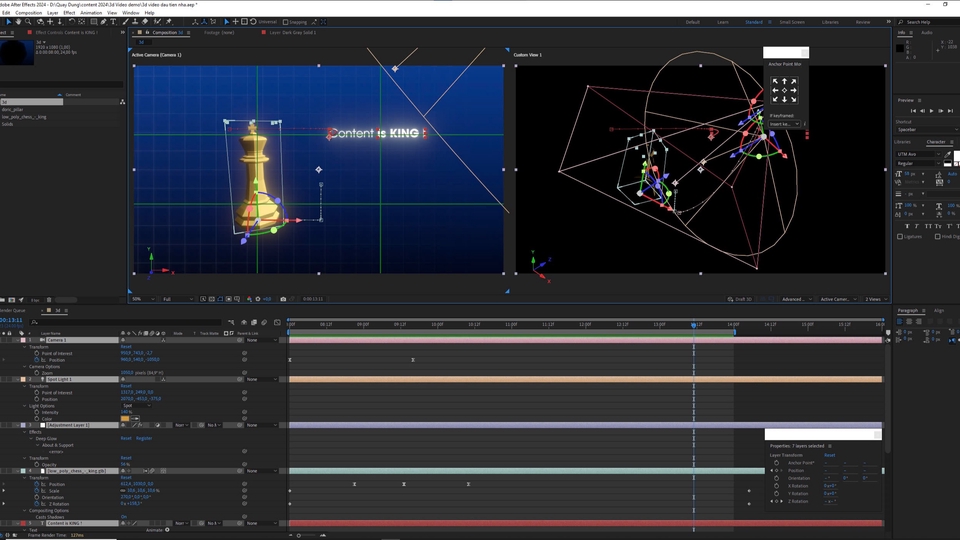This screenshot has height=540, width=960.
Task: Collapse the Deep Glow effect group
Action: click(31, 438)
